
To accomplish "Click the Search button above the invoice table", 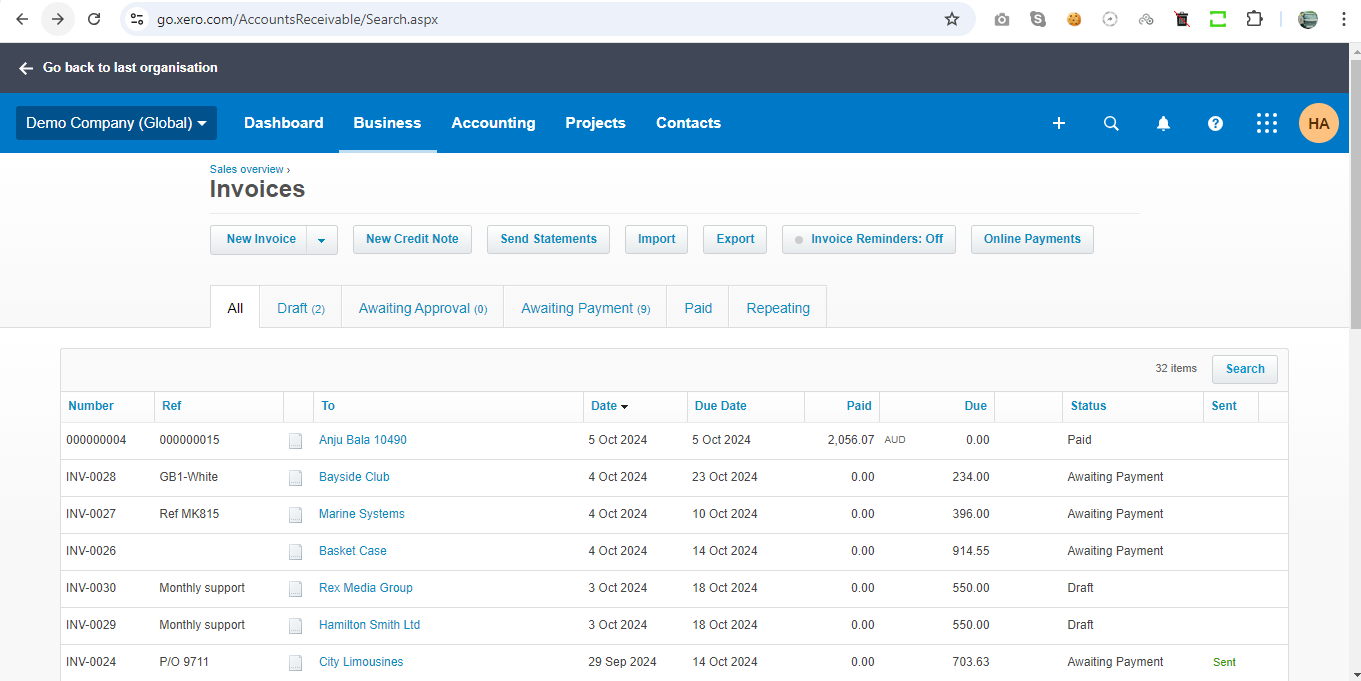I will [x=1245, y=369].
